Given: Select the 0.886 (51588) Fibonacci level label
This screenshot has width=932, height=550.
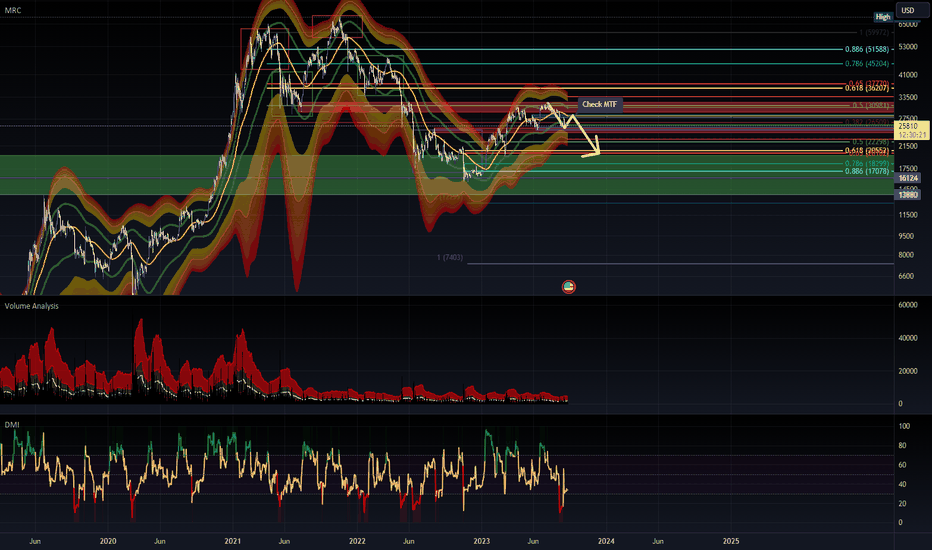Looking at the screenshot, I should [867, 49].
